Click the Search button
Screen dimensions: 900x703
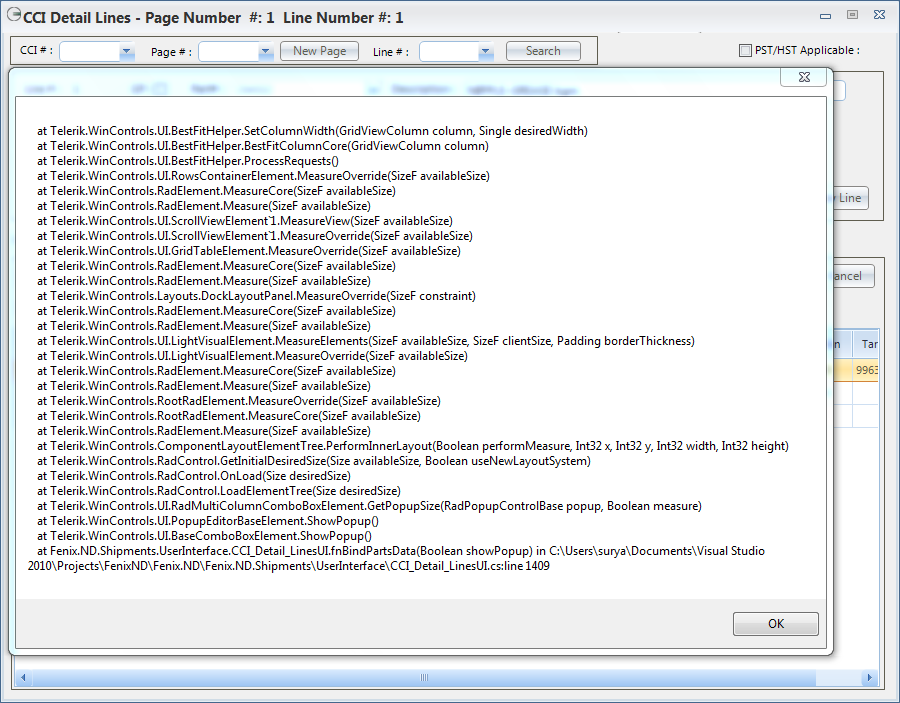(543, 51)
